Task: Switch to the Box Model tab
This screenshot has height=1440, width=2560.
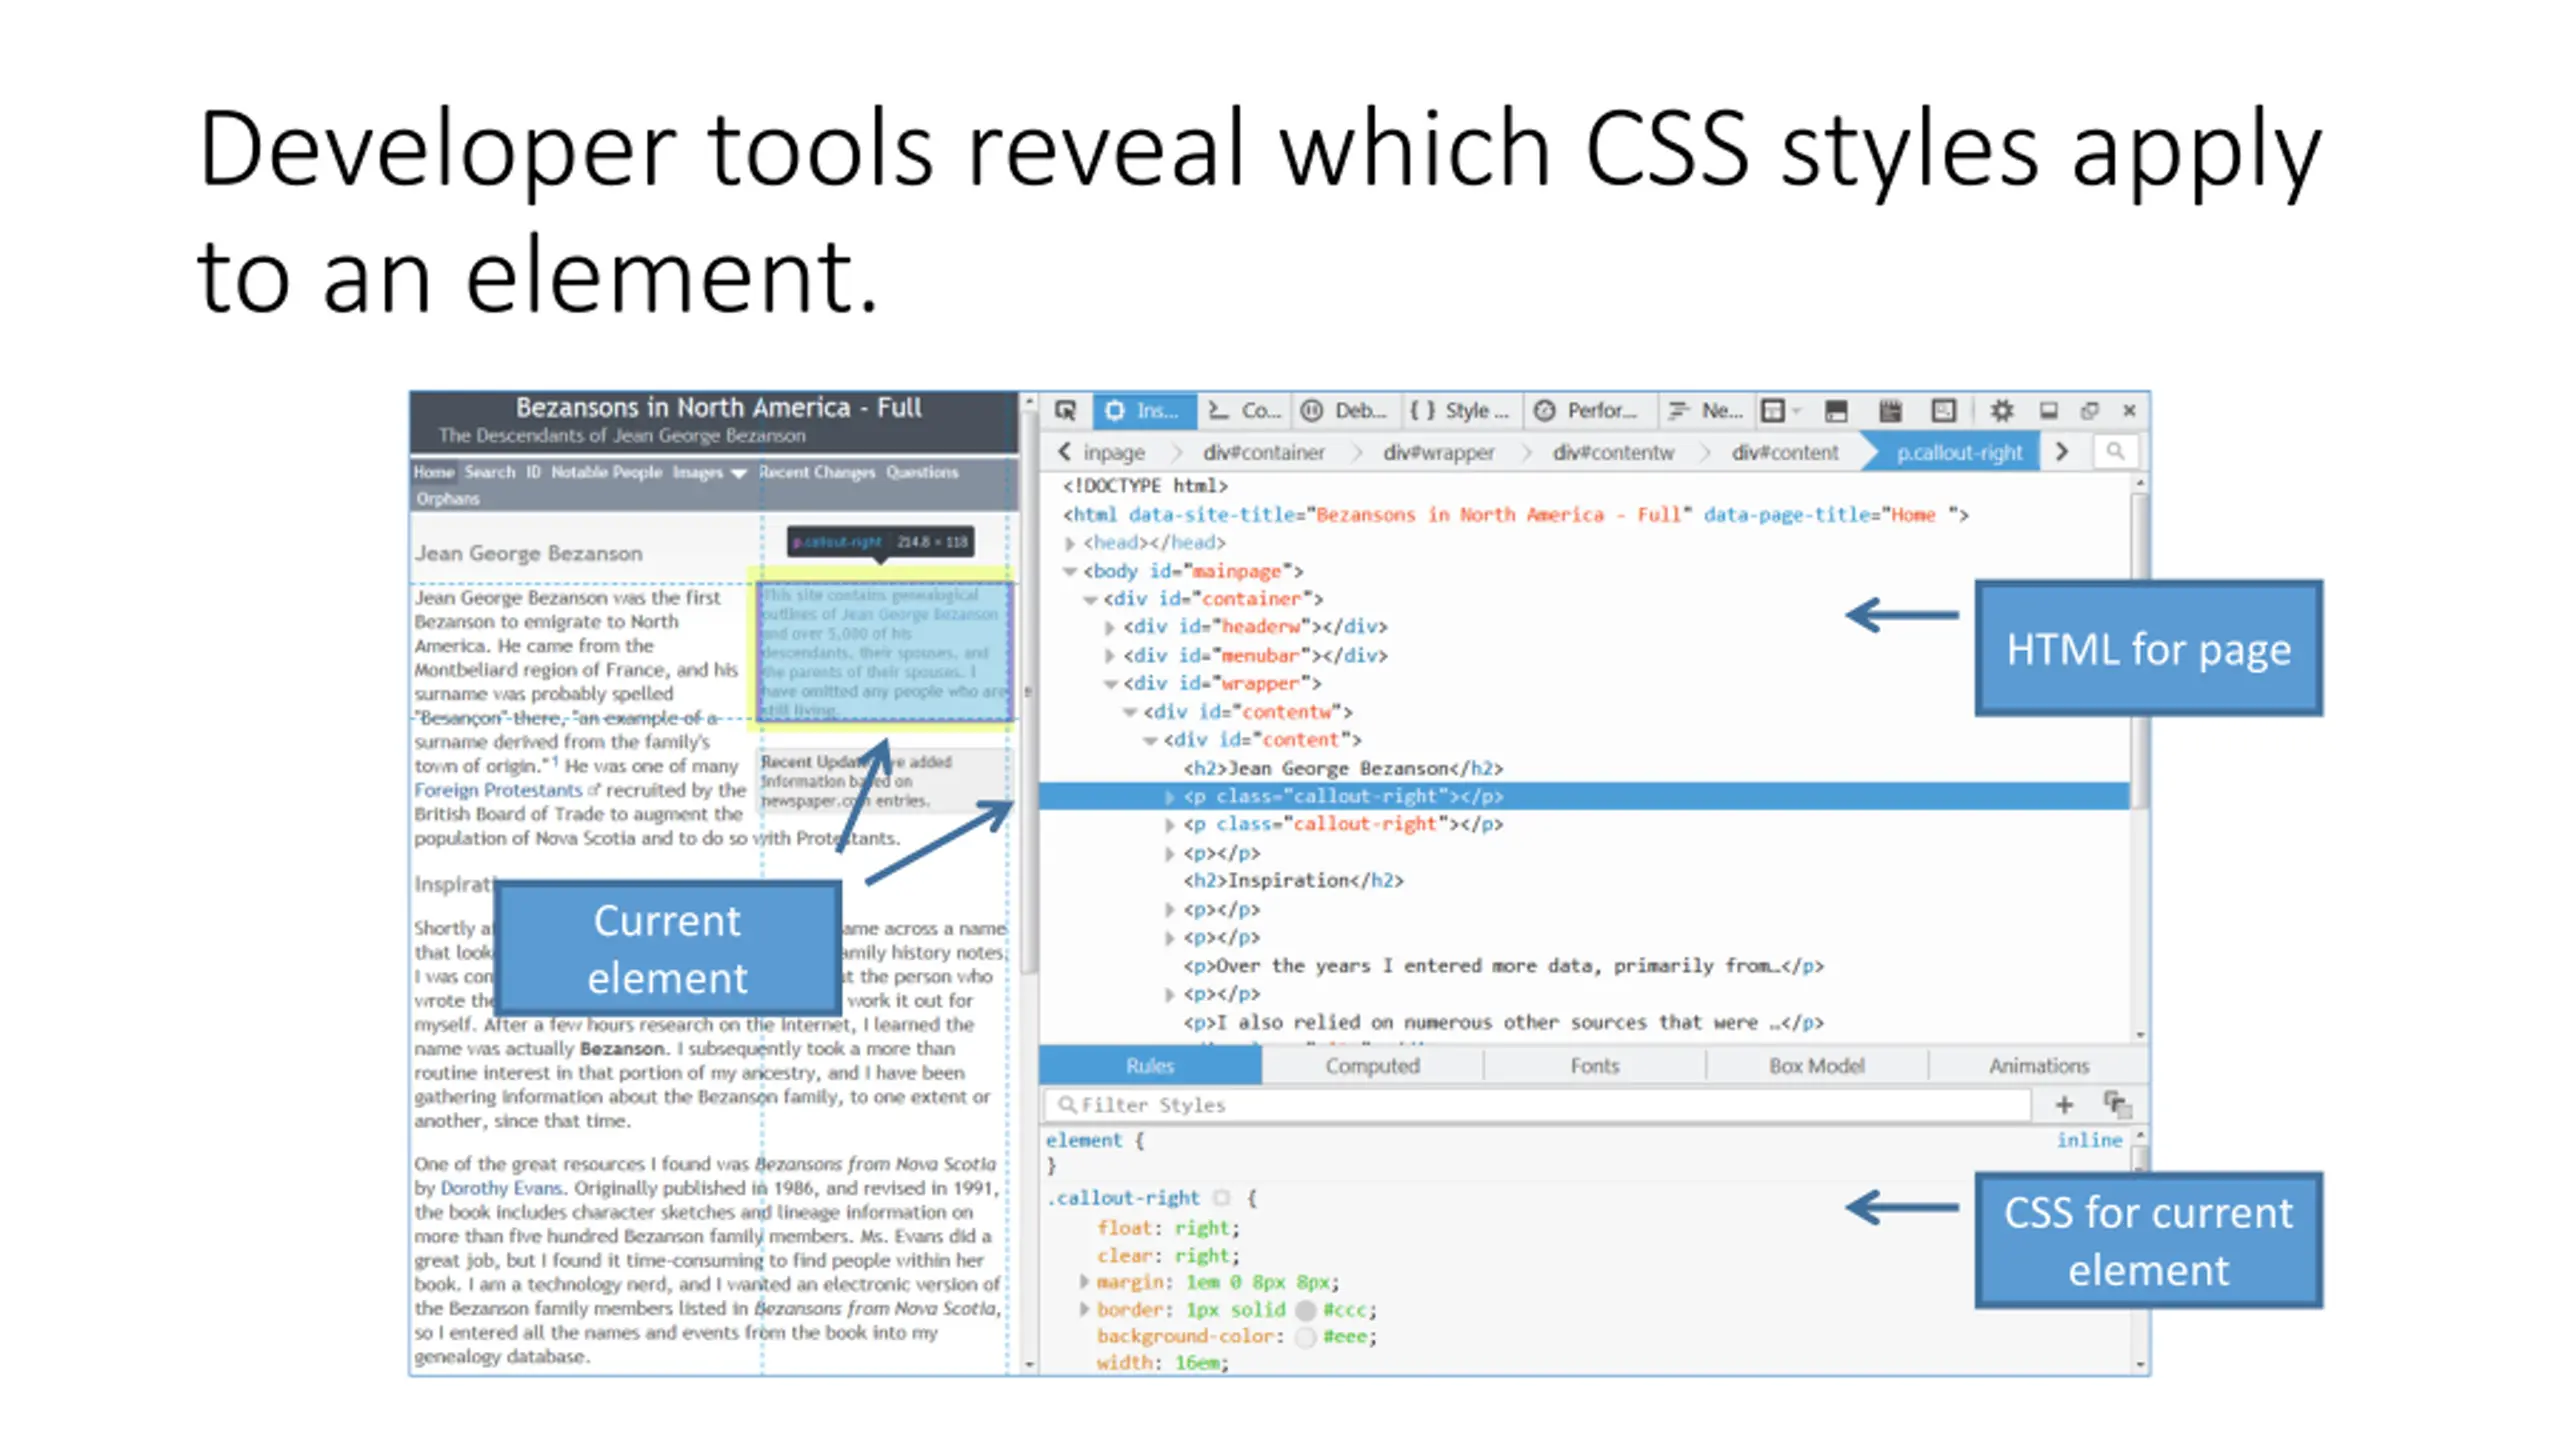Action: 1816,1066
